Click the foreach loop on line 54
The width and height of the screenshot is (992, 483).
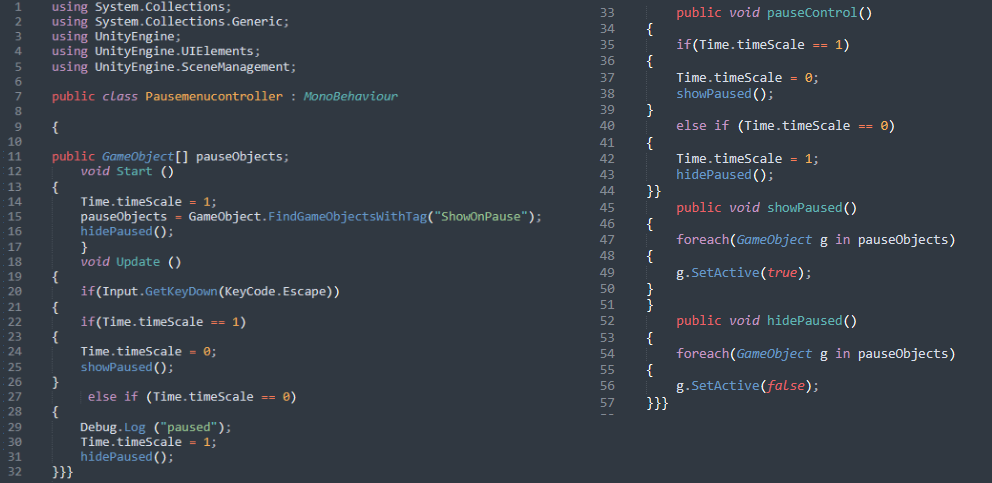coord(815,353)
